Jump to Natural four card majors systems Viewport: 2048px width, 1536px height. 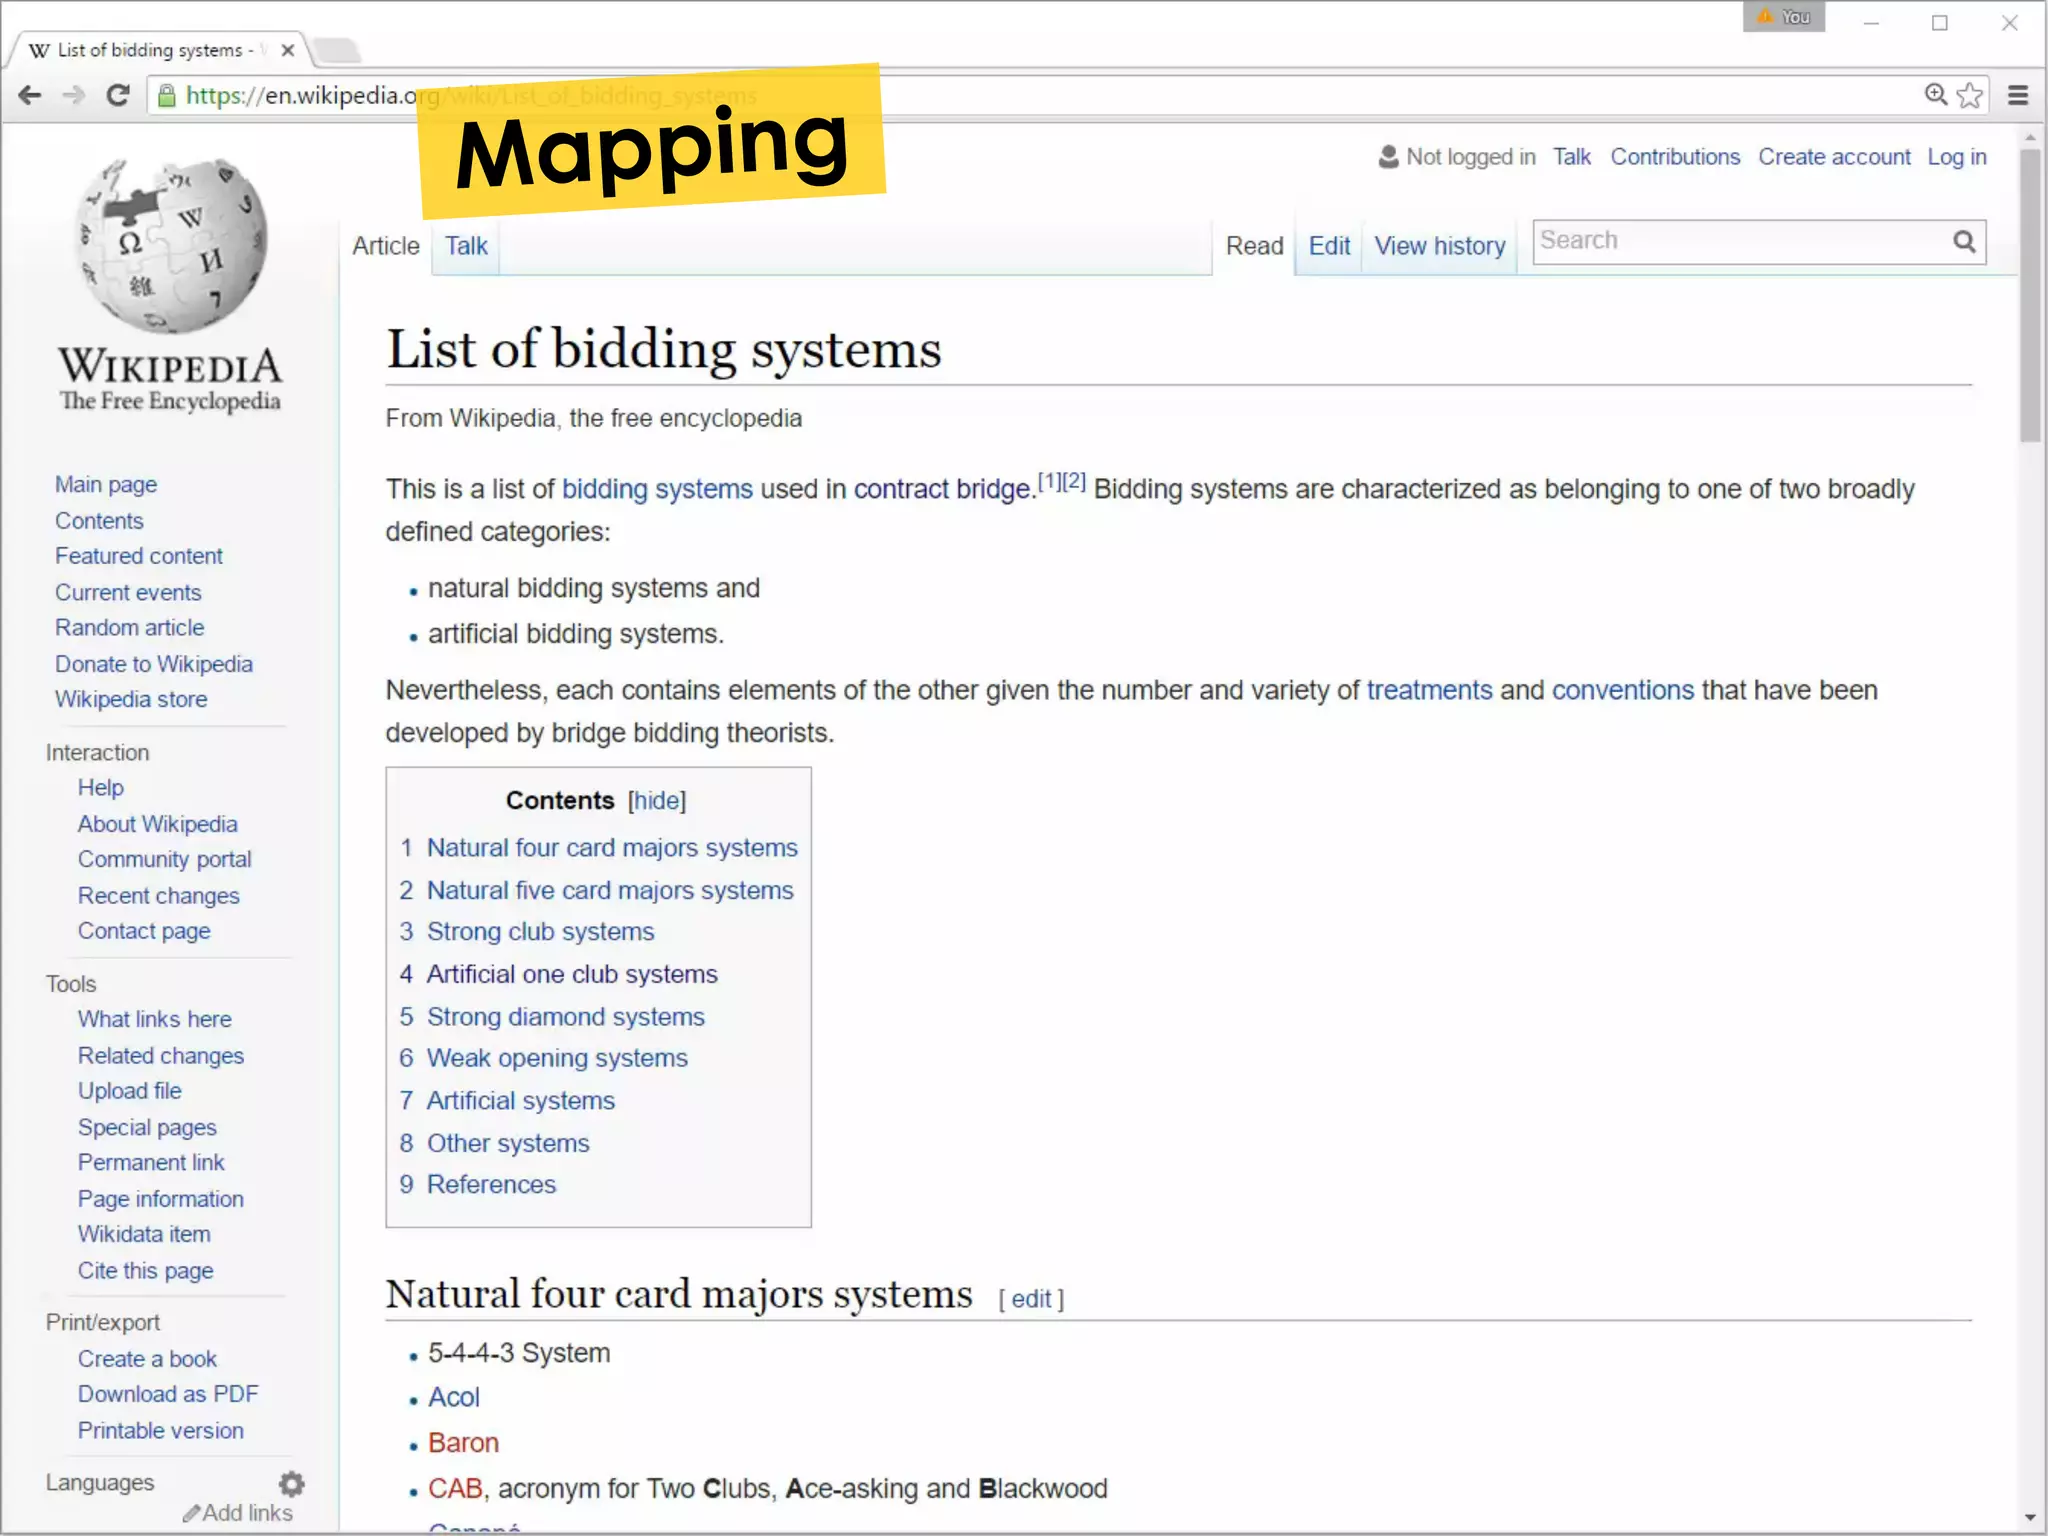pyautogui.click(x=612, y=848)
